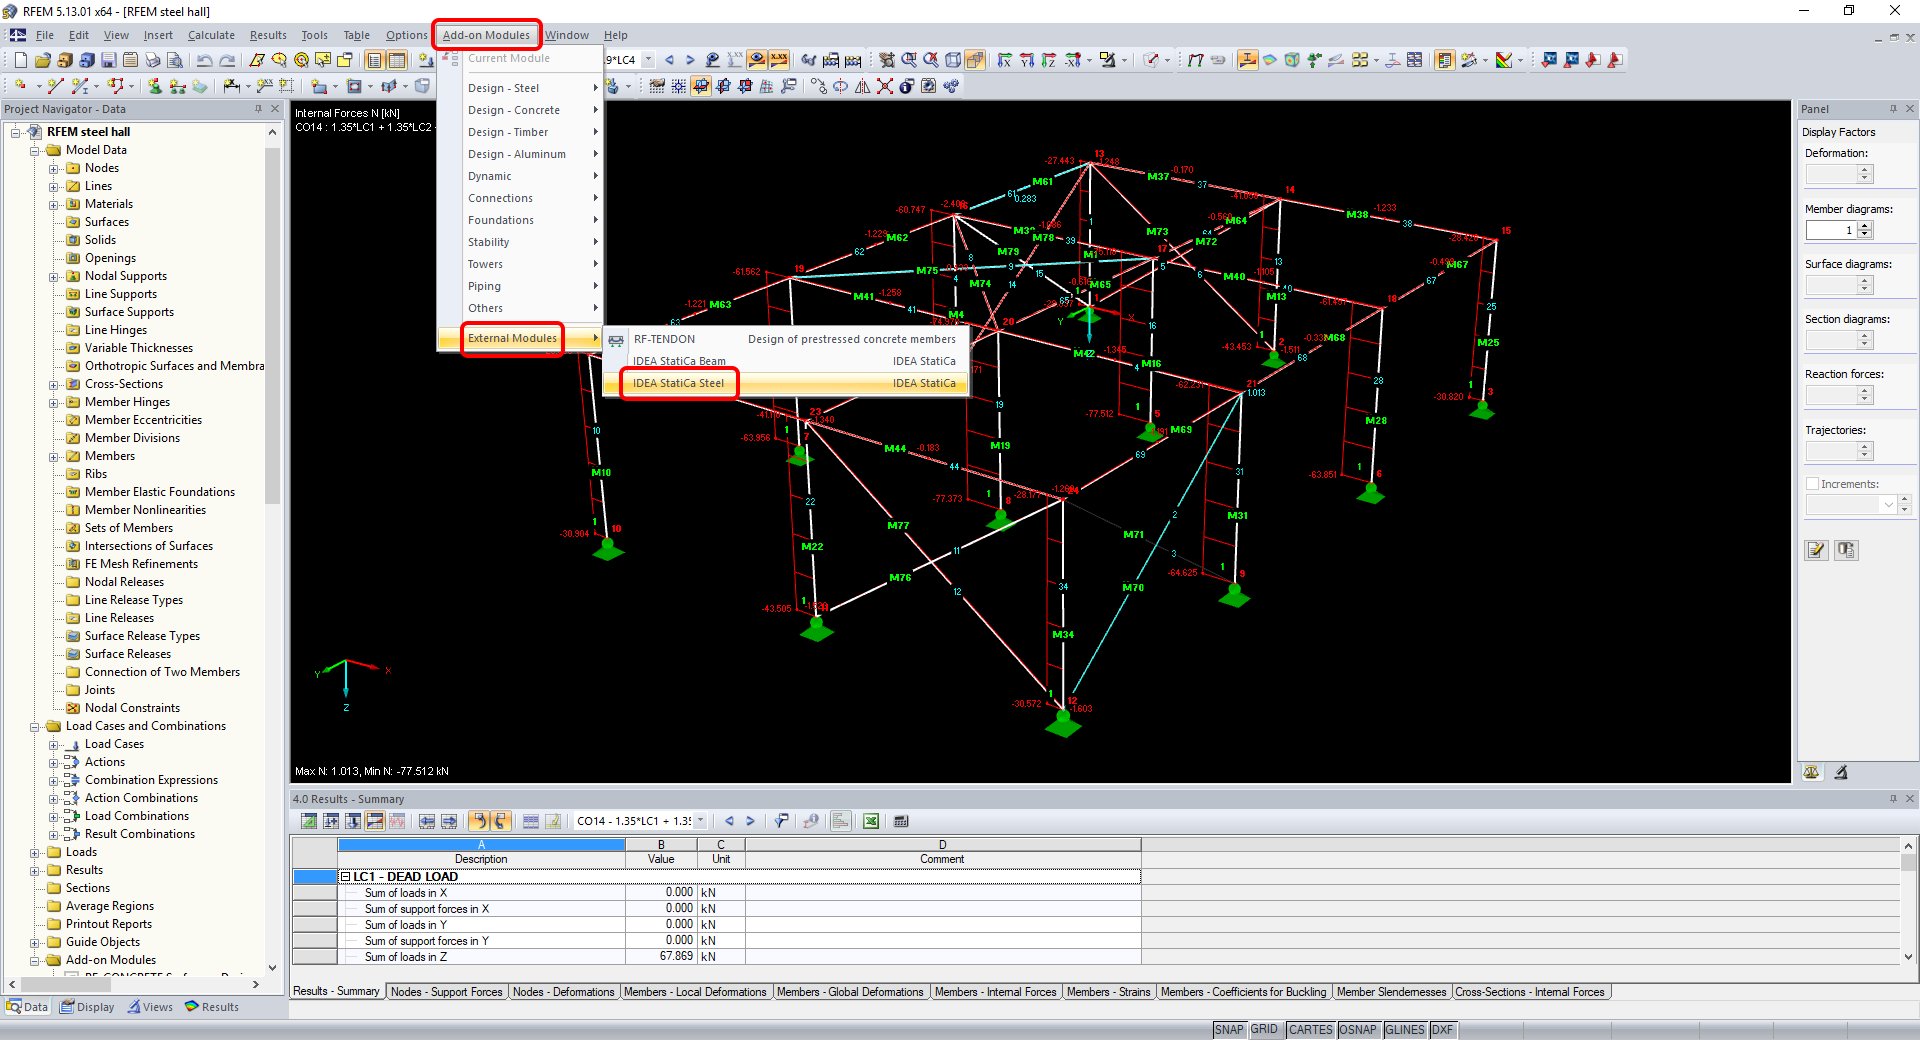This screenshot has width=1920, height=1040.
Task: Expand the Nodes tree item
Action: click(54, 169)
